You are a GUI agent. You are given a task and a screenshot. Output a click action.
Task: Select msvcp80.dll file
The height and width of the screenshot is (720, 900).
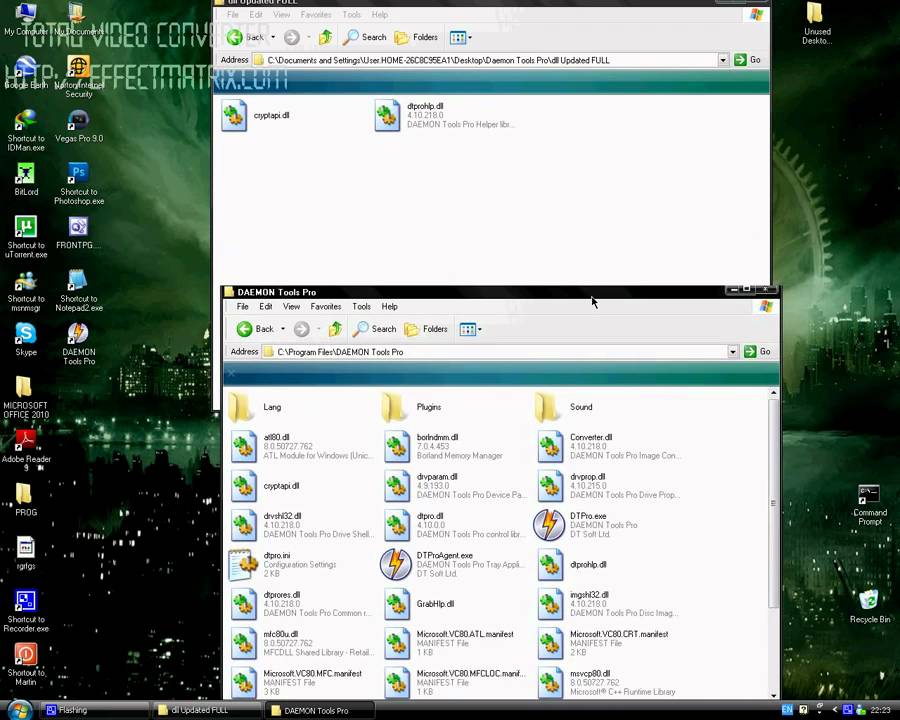[606, 682]
